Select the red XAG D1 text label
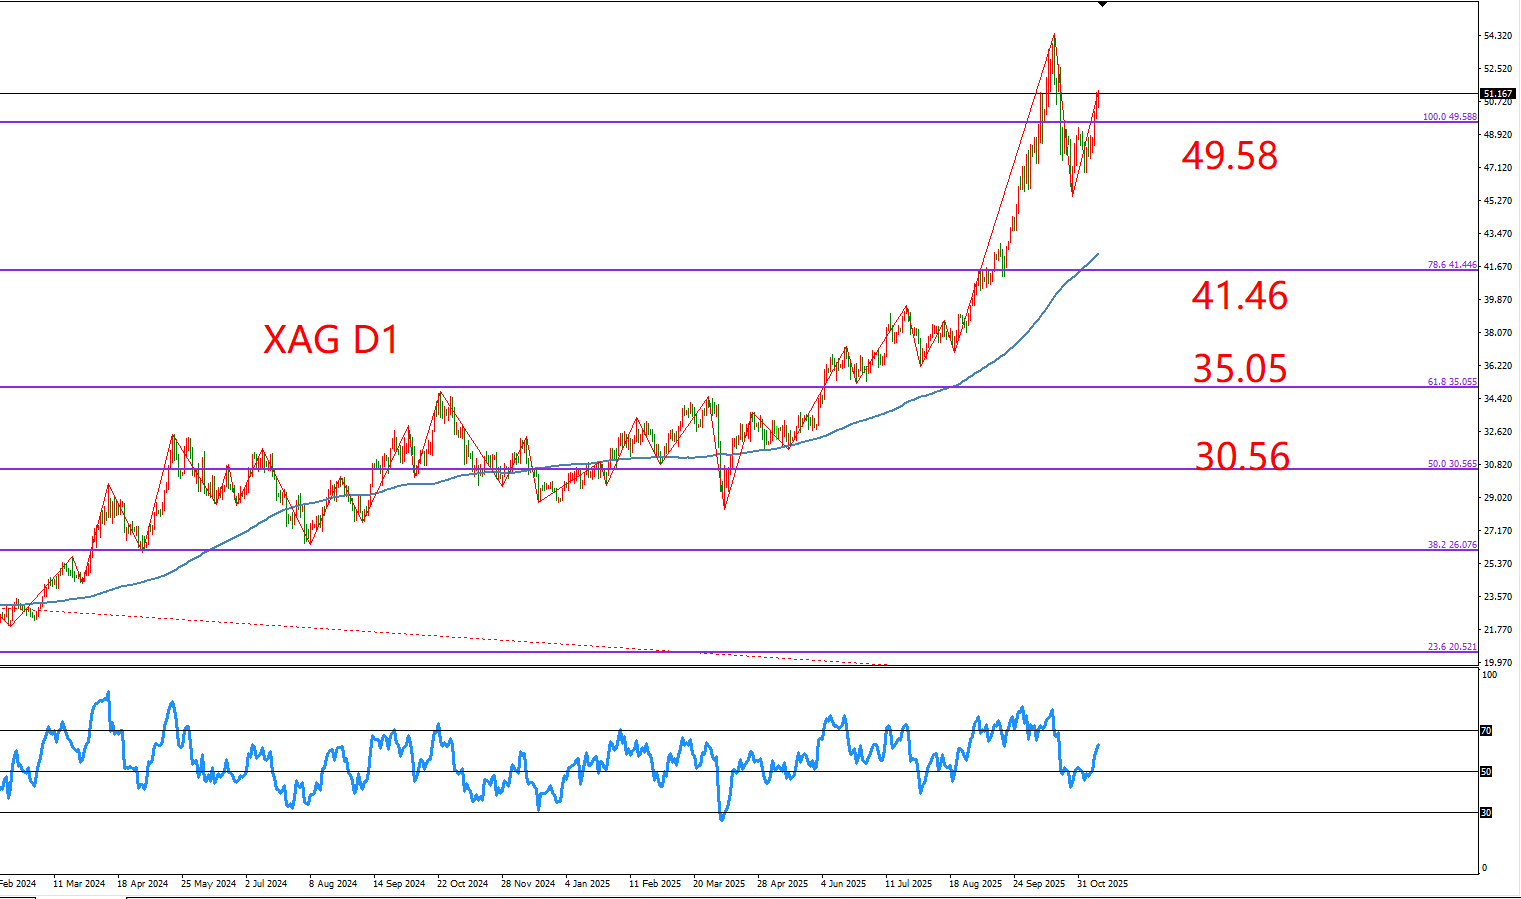The image size is (1521, 899). [x=331, y=340]
